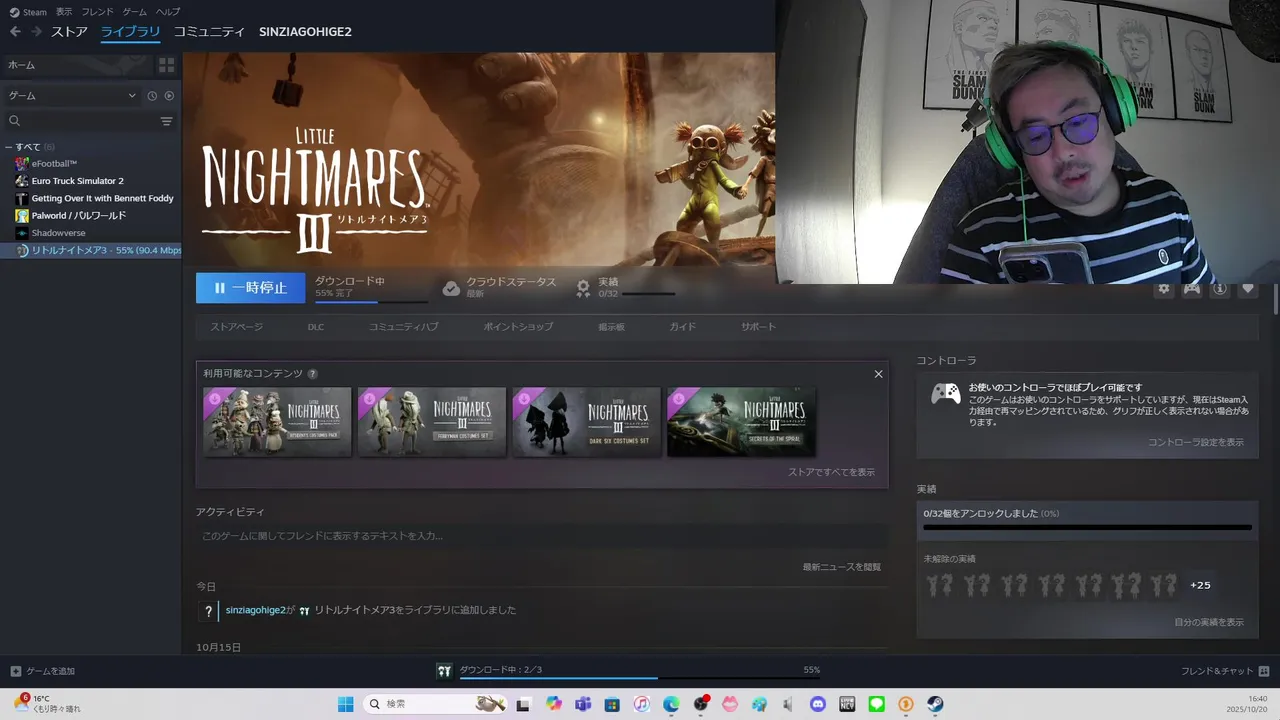Open コミュニティハブ link
The image size is (1280, 720).
coord(403,327)
